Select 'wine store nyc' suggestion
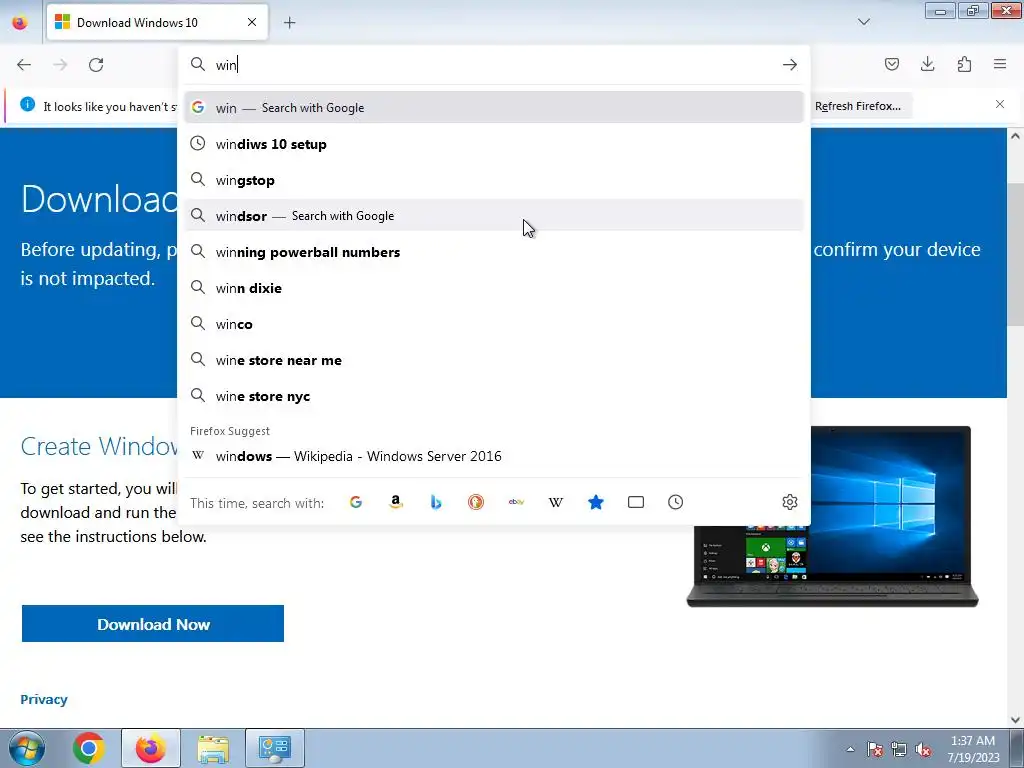The height and width of the screenshot is (768, 1024). click(x=494, y=396)
